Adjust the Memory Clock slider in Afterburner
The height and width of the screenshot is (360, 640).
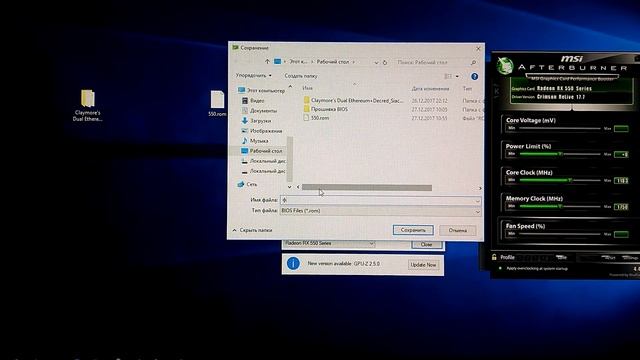pos(559,206)
